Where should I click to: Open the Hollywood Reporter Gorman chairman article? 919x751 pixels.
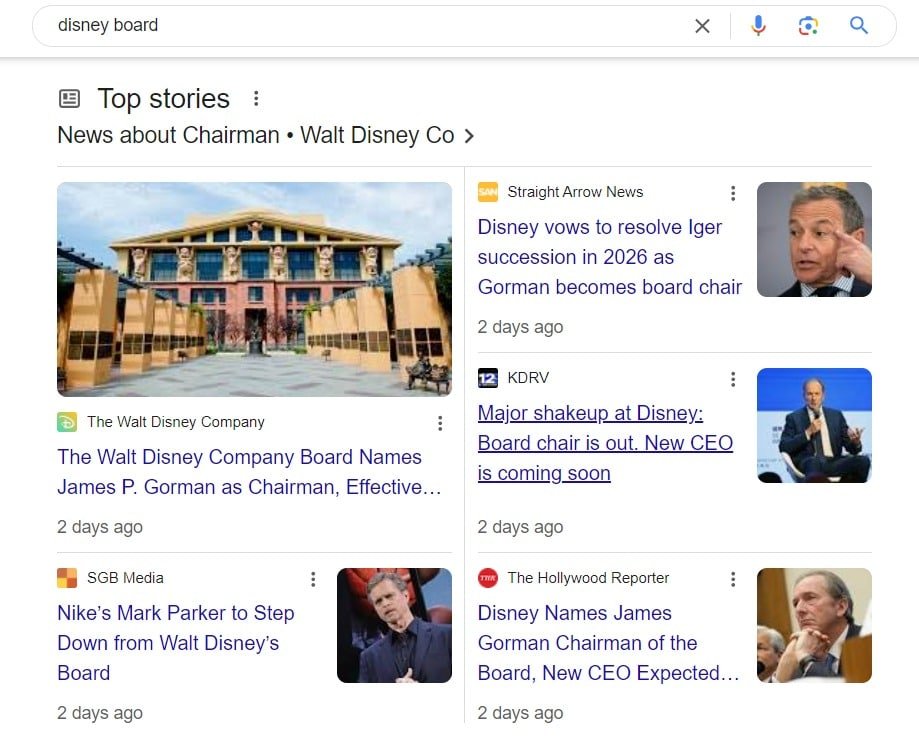[x=608, y=643]
